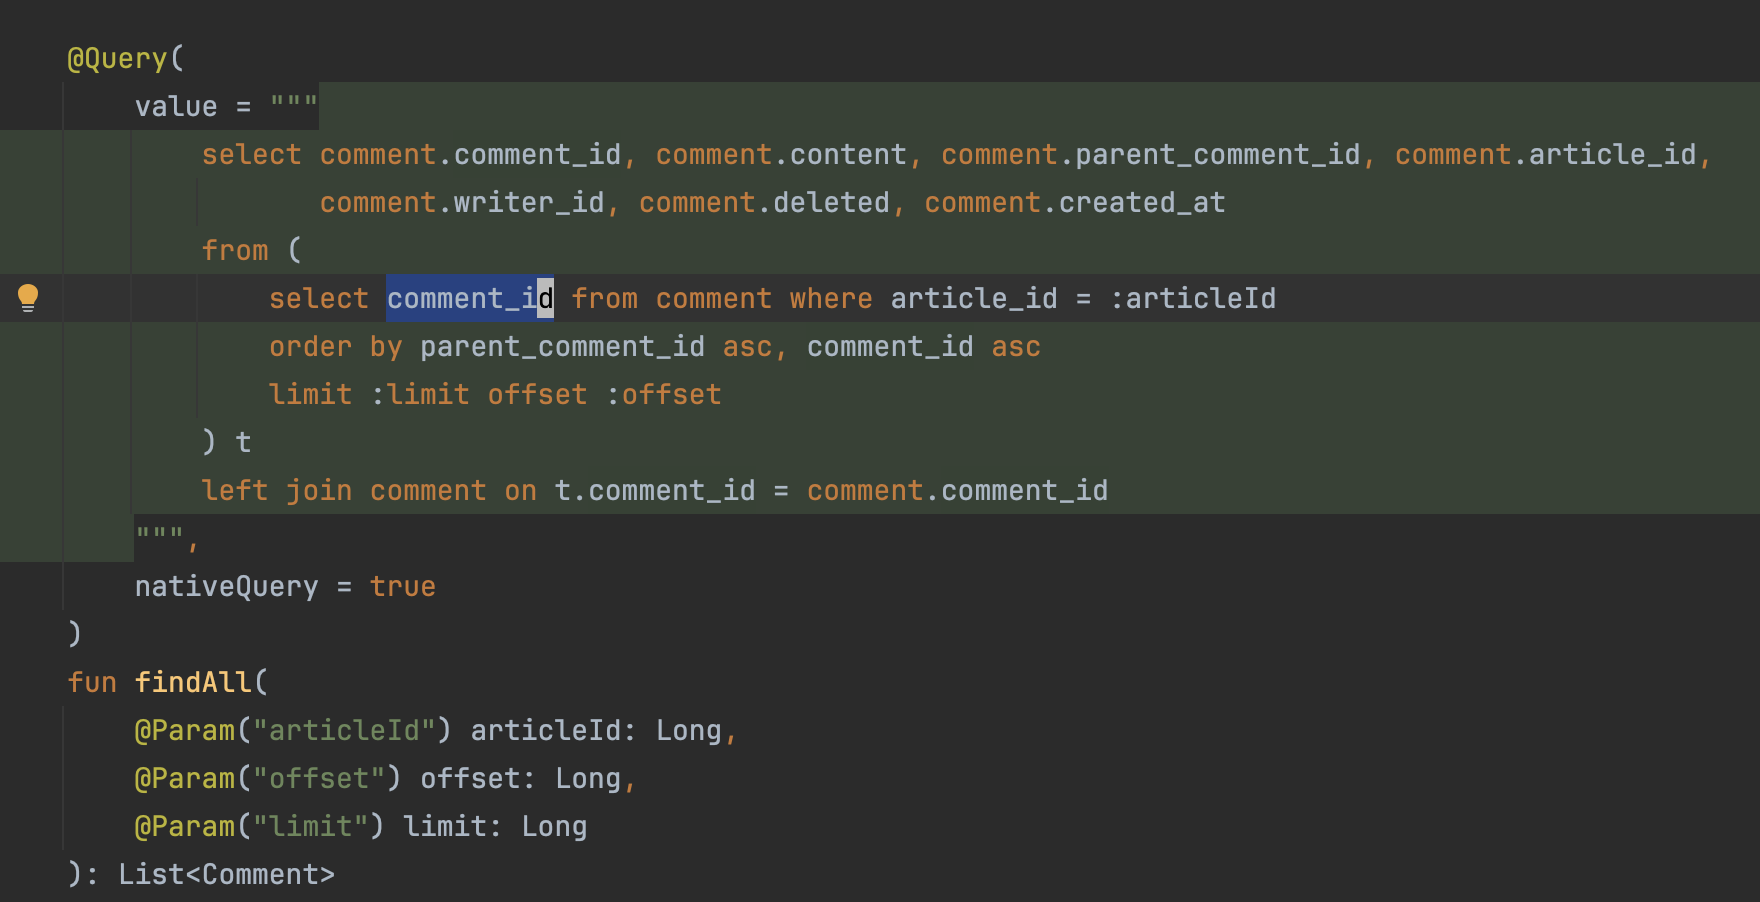The image size is (1760, 902).
Task: Click the true value after nativeQuery
Action: tap(403, 587)
